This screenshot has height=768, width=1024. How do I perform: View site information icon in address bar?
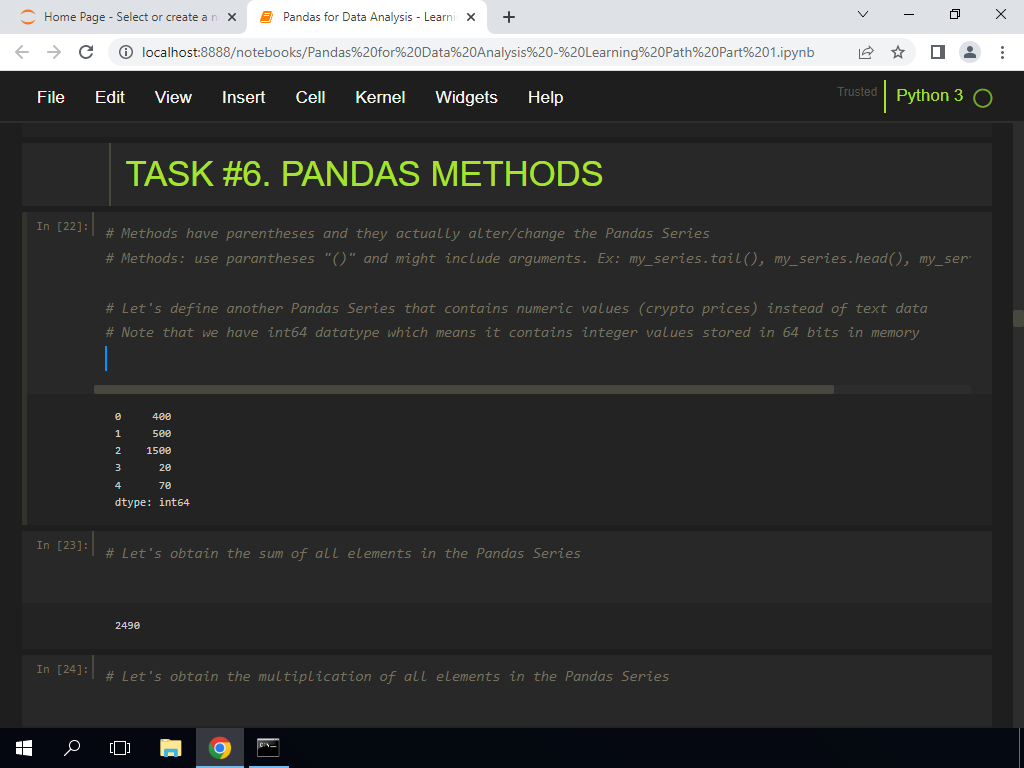click(127, 52)
